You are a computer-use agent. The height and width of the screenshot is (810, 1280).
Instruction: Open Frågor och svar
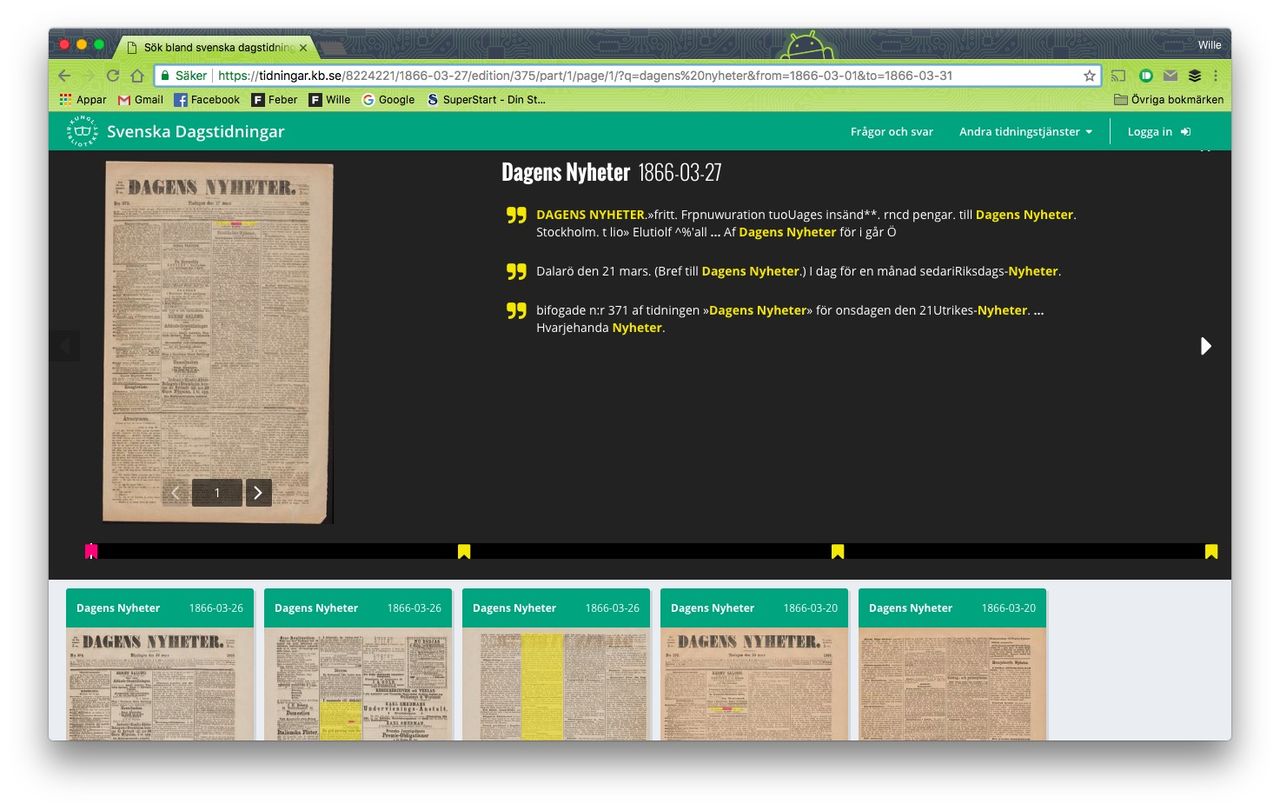(892, 132)
